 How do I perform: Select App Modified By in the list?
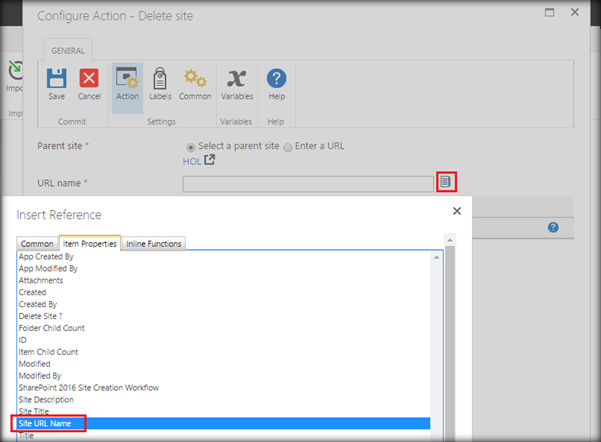tap(224, 268)
